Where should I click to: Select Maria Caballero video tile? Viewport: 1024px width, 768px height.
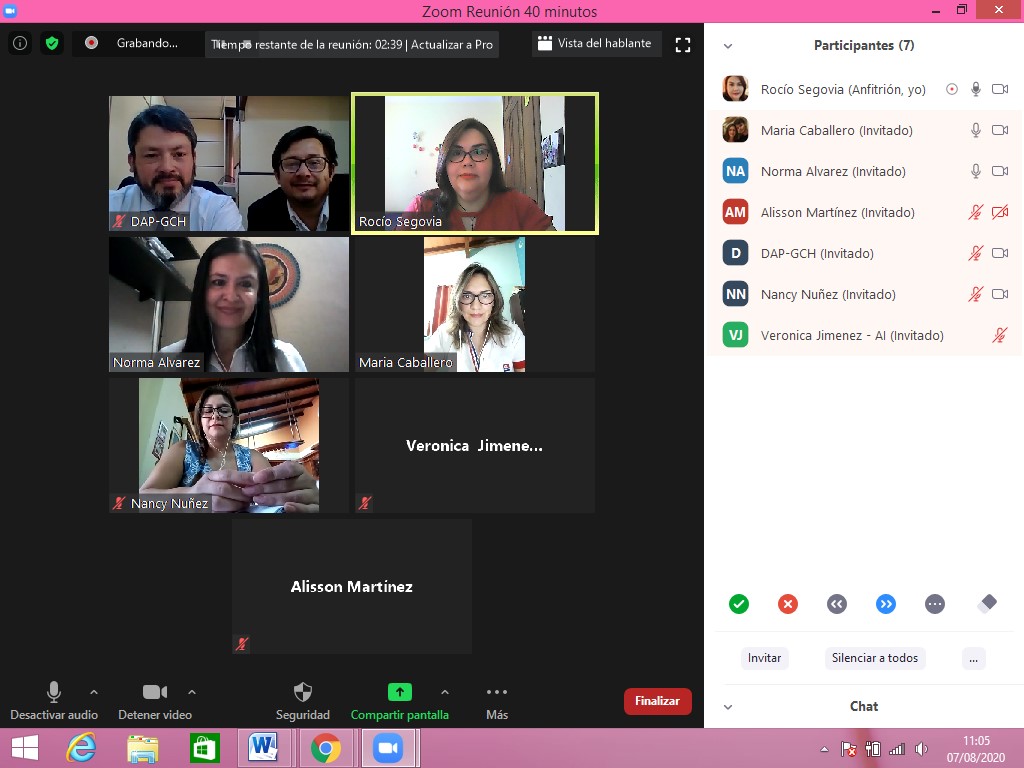tap(475, 304)
